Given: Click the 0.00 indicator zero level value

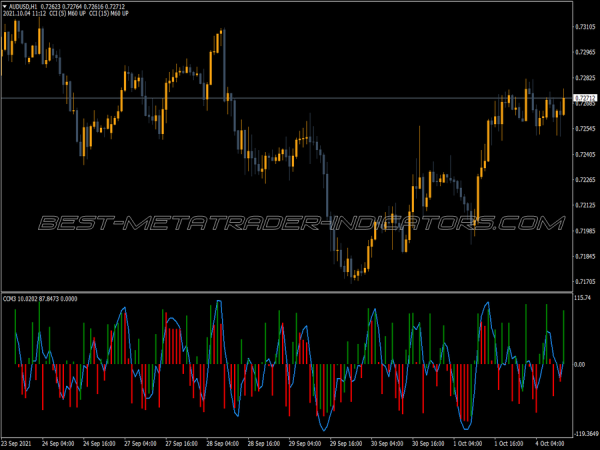Looking at the screenshot, I should [580, 365].
